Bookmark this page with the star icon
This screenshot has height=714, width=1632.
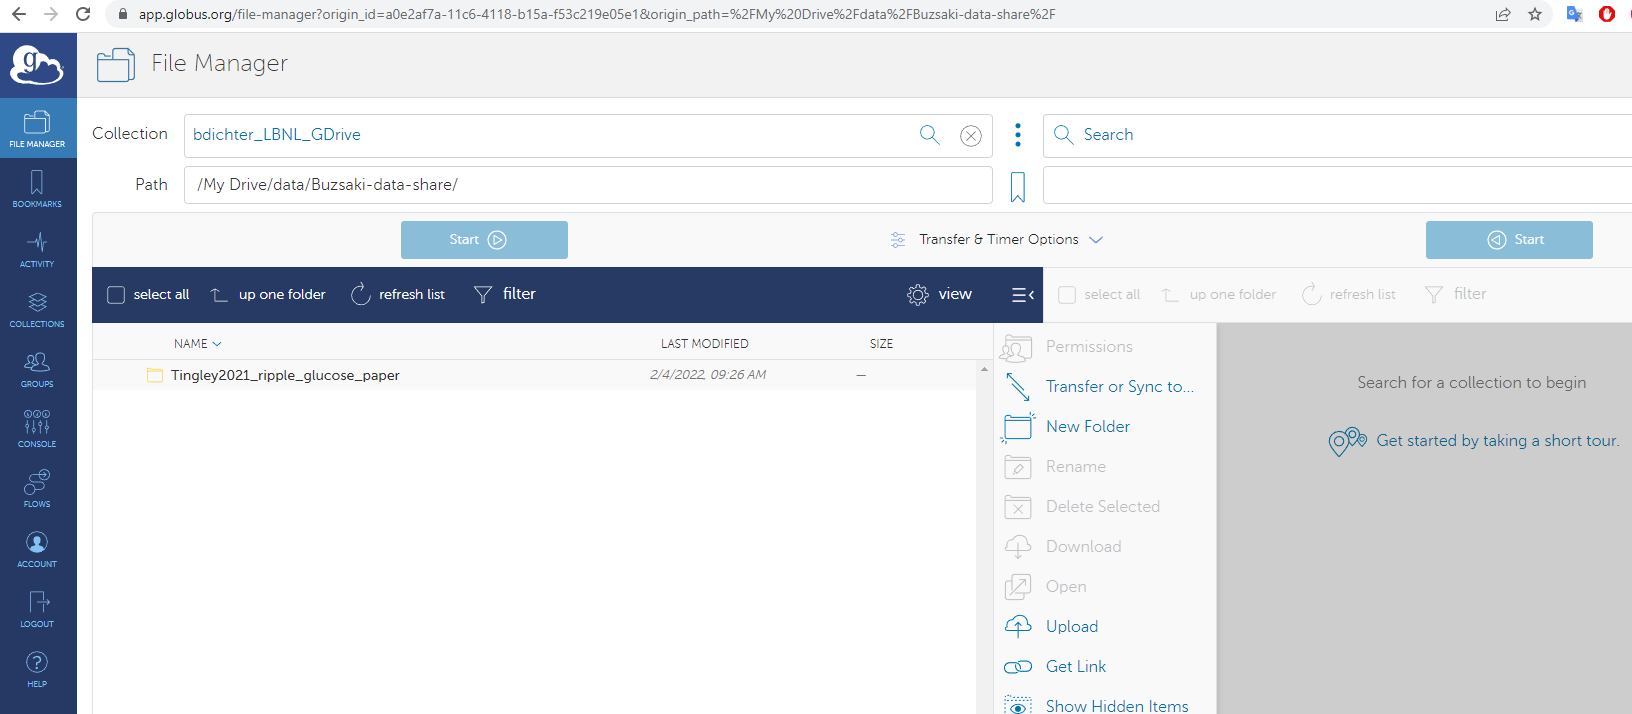tap(1535, 14)
